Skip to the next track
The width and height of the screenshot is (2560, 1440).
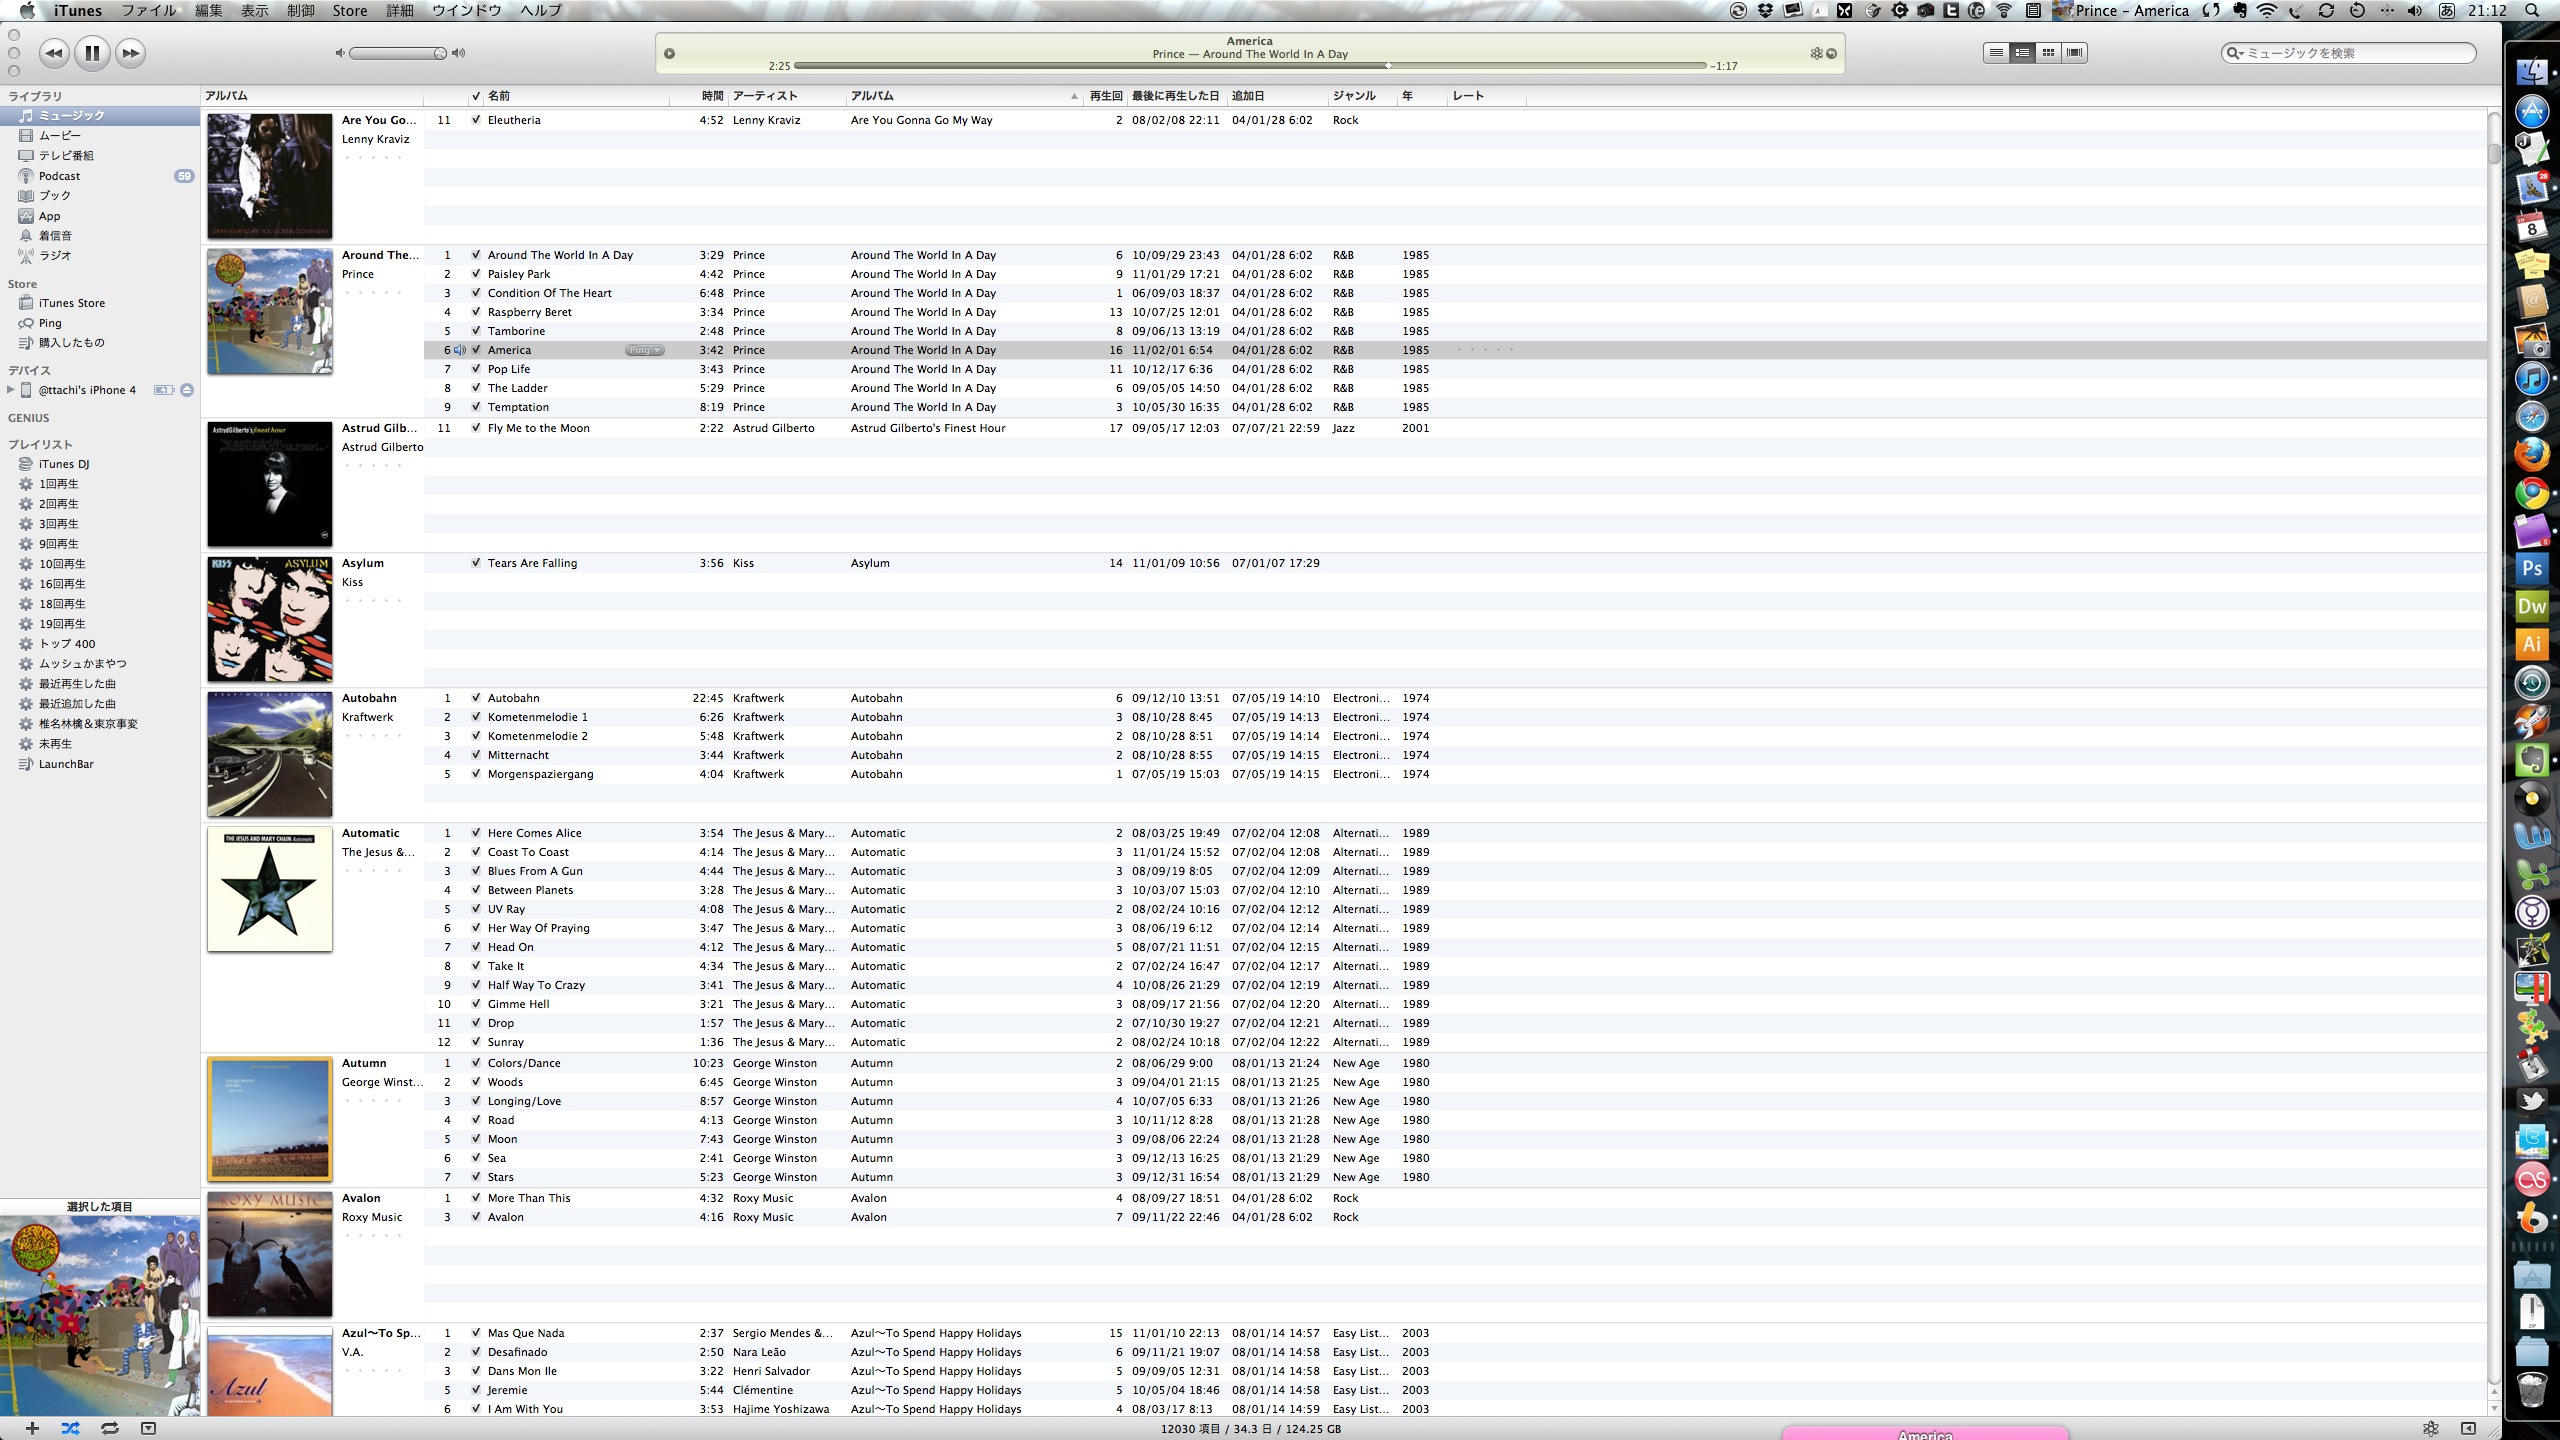pyautogui.click(x=130, y=53)
